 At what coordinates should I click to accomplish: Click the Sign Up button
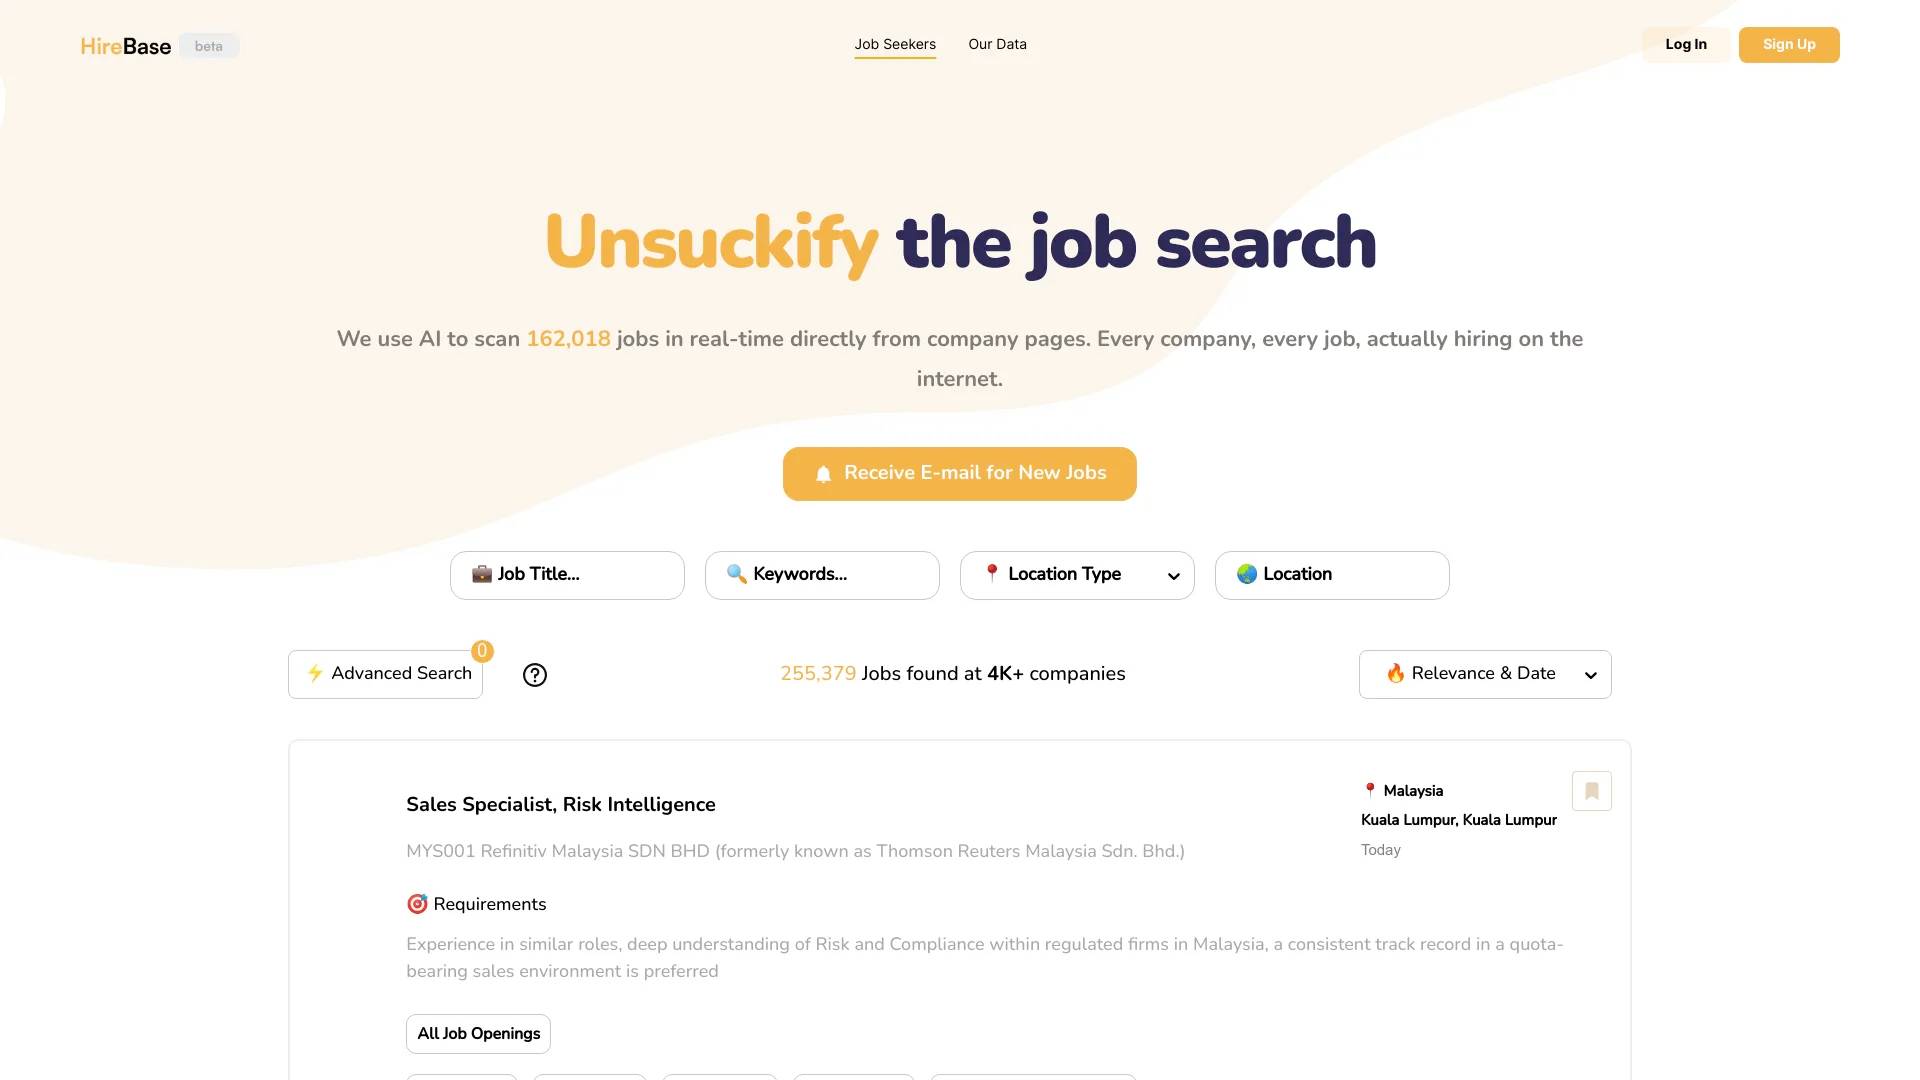(1788, 44)
